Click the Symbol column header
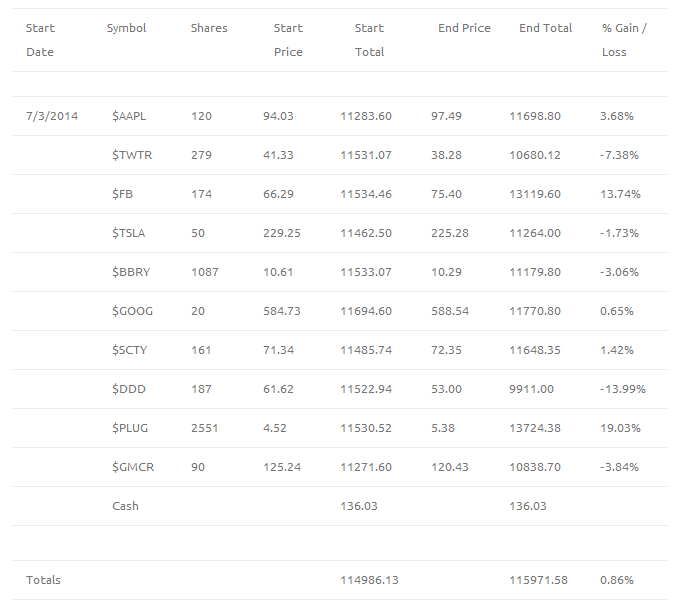The image size is (680, 608). (x=126, y=28)
